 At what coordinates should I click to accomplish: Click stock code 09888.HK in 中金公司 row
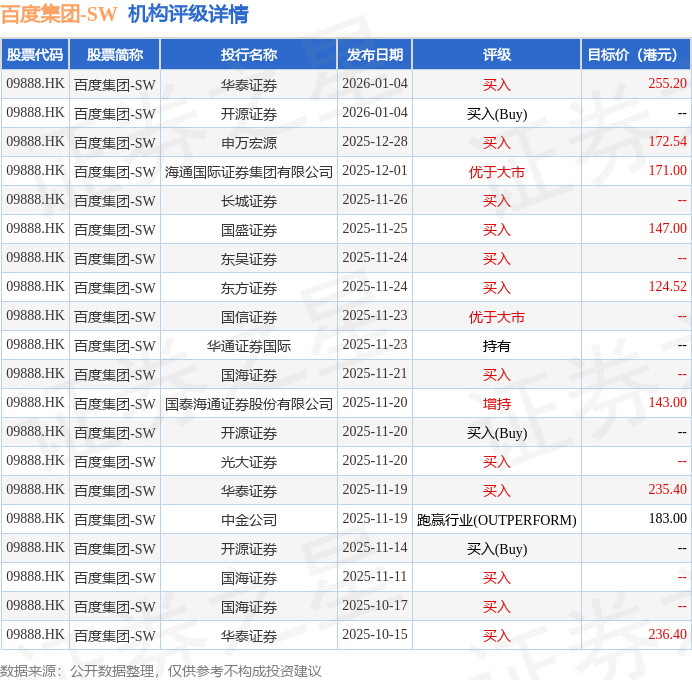click(35, 518)
